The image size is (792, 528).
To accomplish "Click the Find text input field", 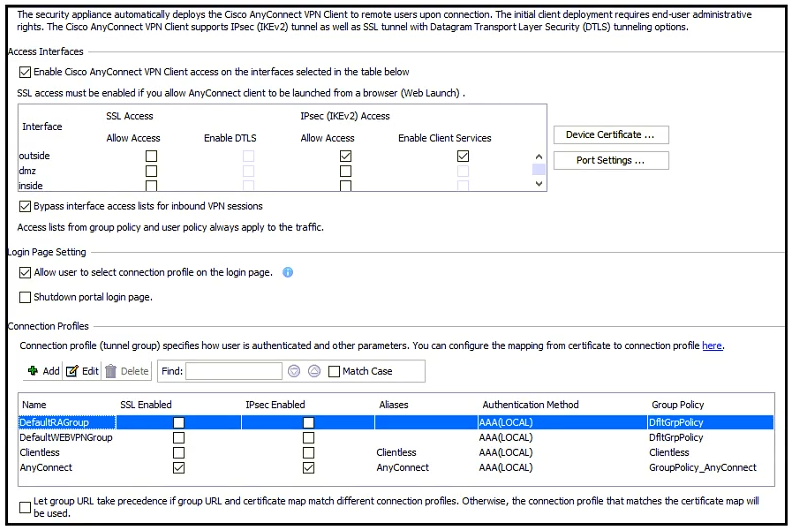I will (x=233, y=371).
